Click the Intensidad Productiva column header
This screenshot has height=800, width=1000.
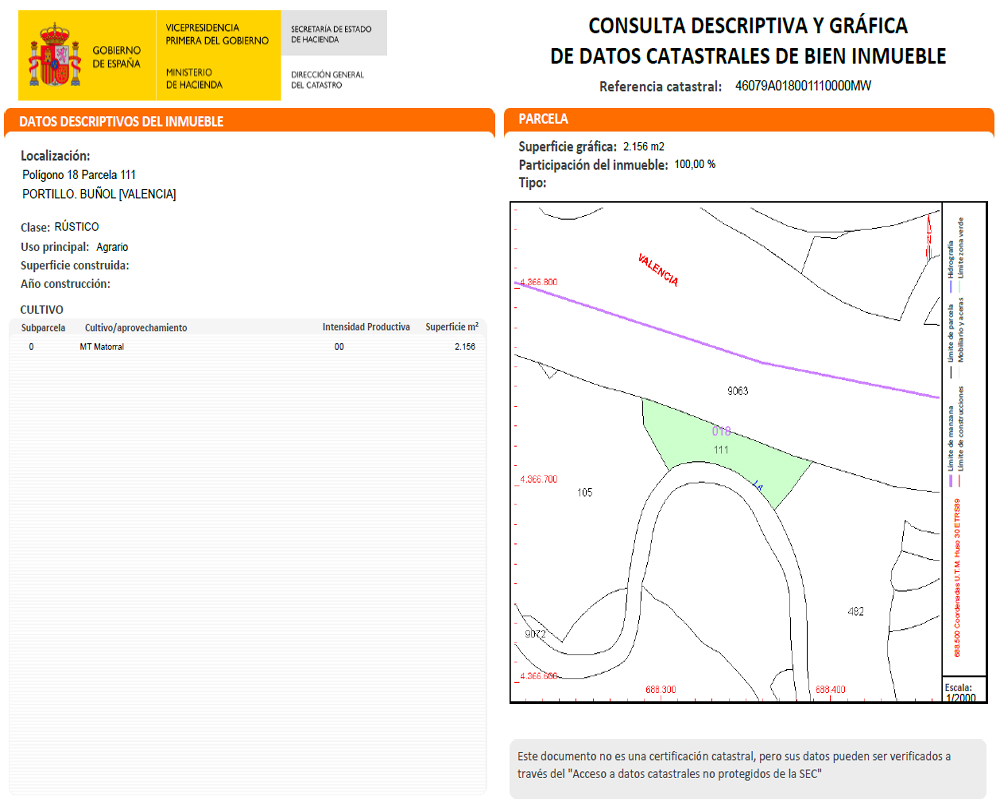(x=365, y=327)
